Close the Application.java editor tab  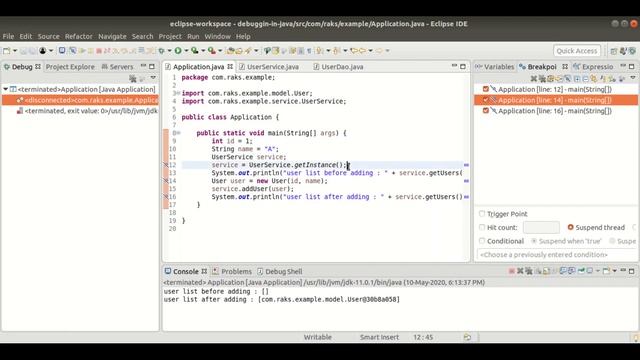(230, 67)
